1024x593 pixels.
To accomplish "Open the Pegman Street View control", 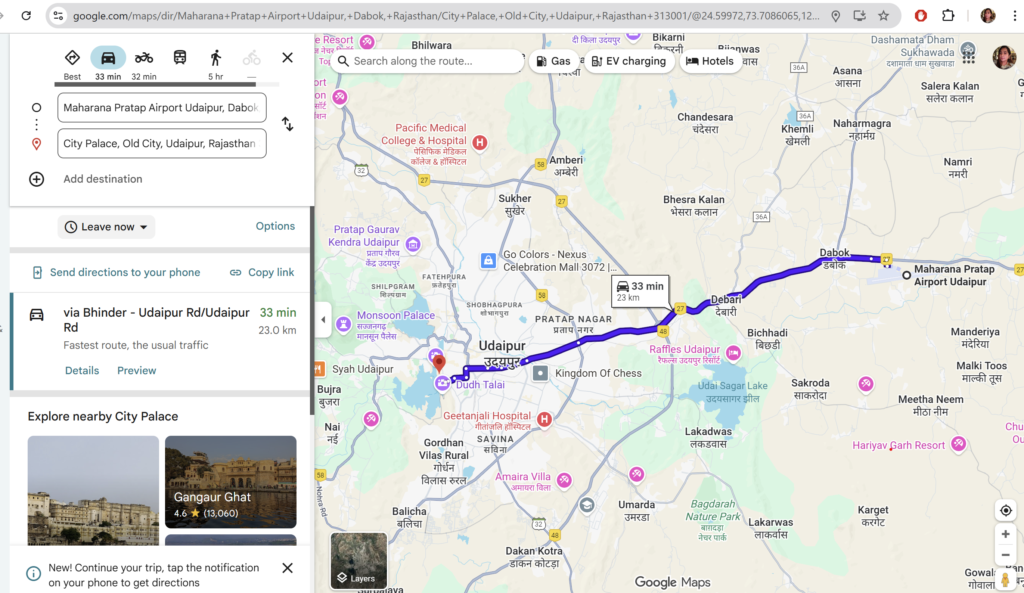I will coord(1005,580).
